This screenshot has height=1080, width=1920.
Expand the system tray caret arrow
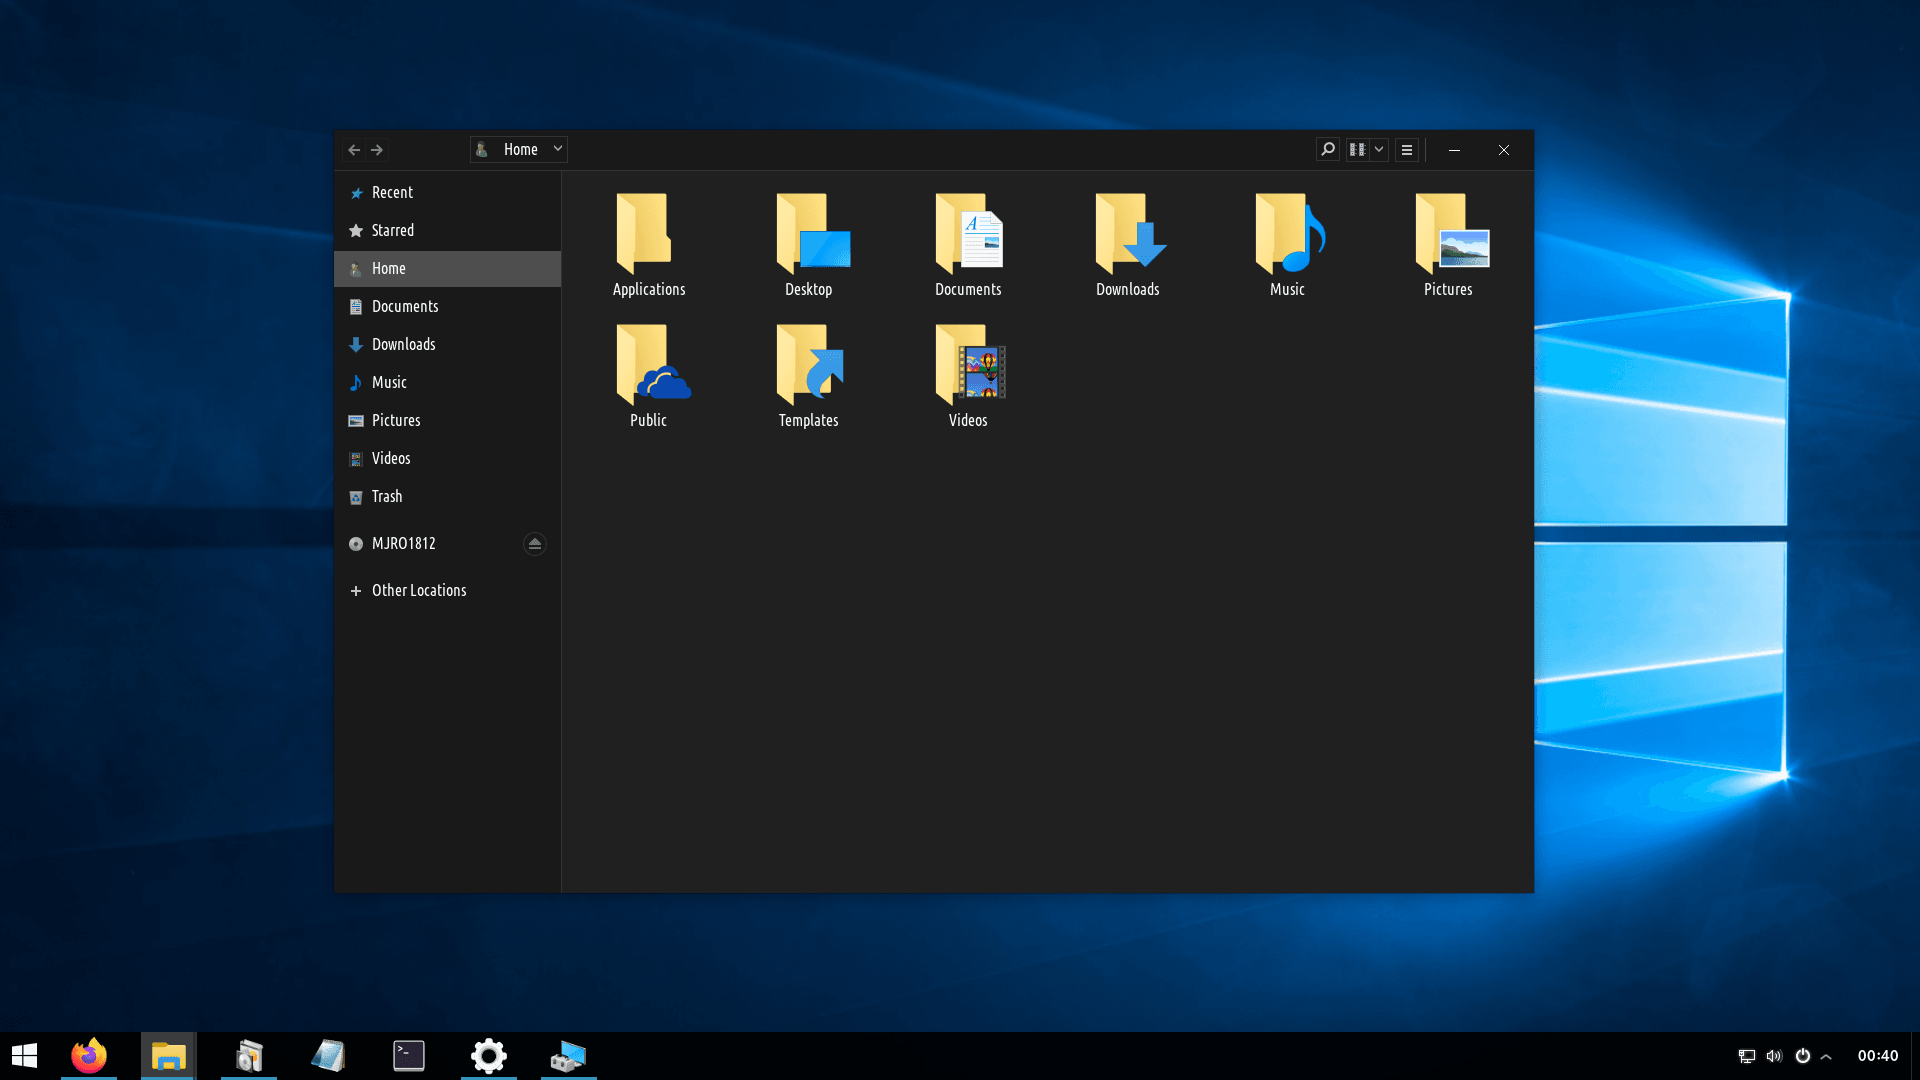pyautogui.click(x=1826, y=1056)
